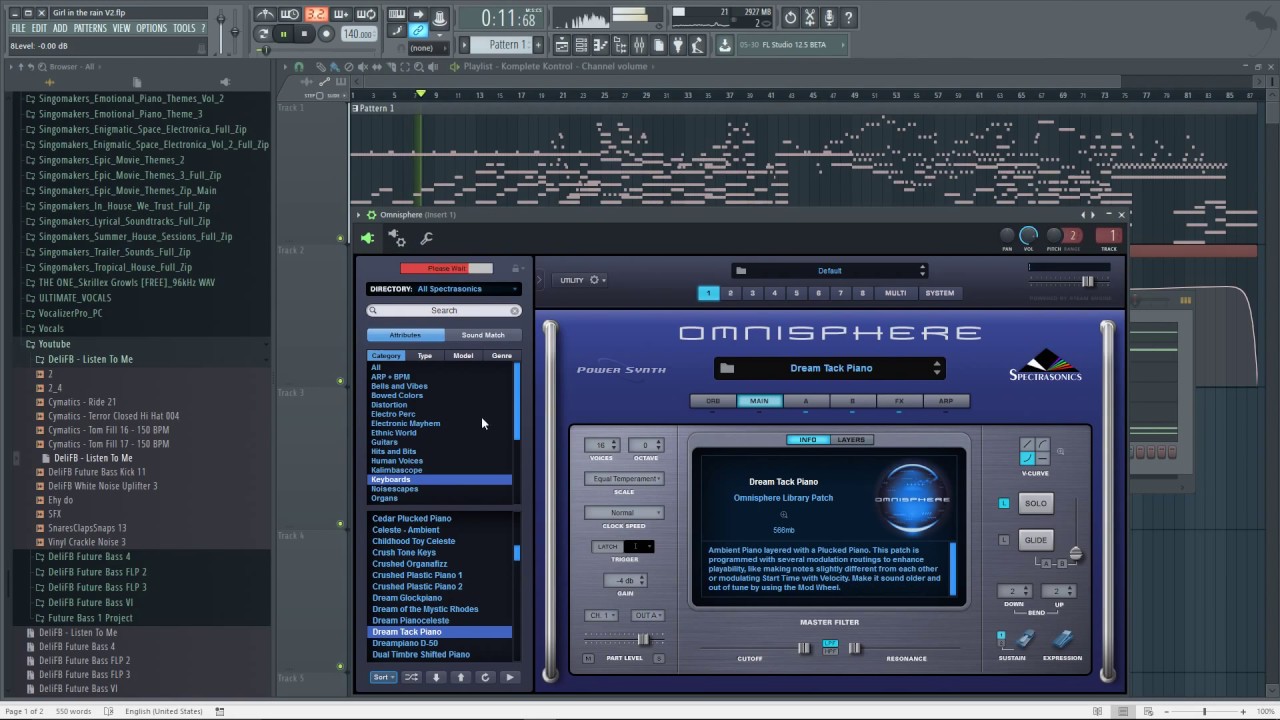Open the help question mark icon

click(849, 17)
